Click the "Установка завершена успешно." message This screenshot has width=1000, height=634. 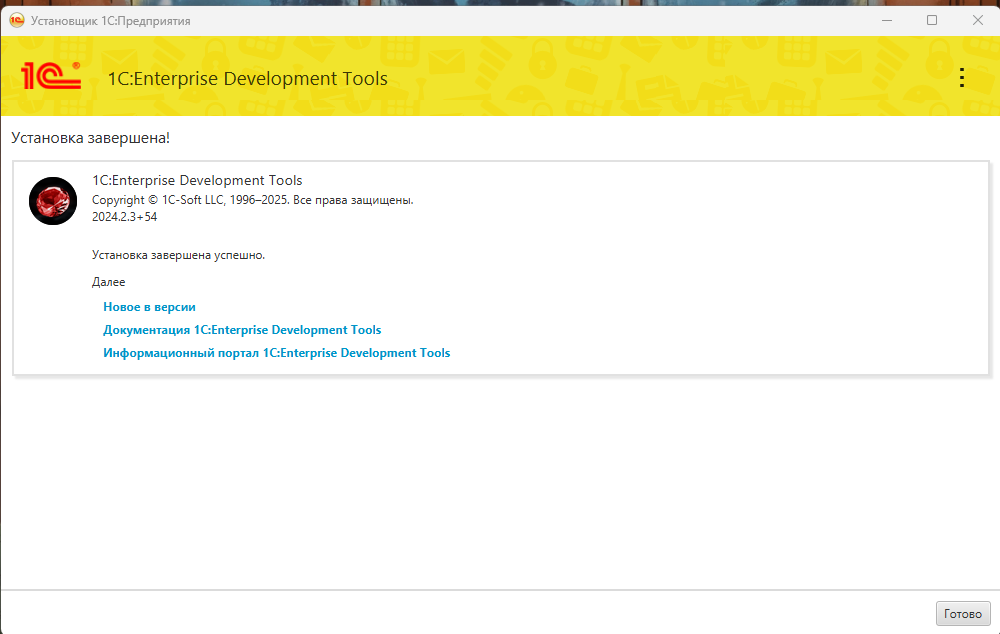pos(179,255)
